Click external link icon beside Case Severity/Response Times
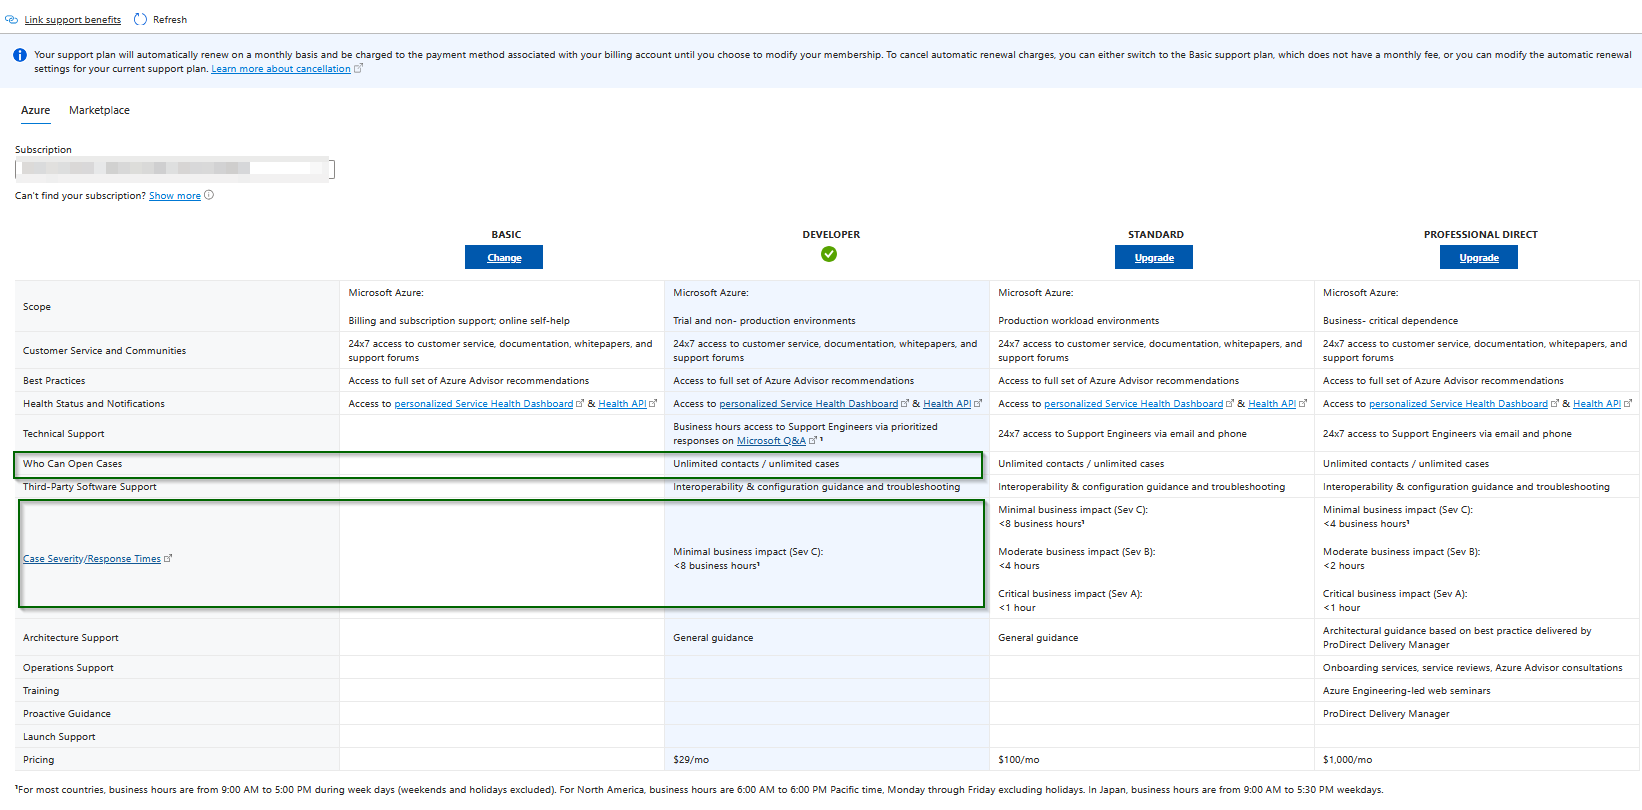Viewport: 1642px width, 810px height. point(168,558)
